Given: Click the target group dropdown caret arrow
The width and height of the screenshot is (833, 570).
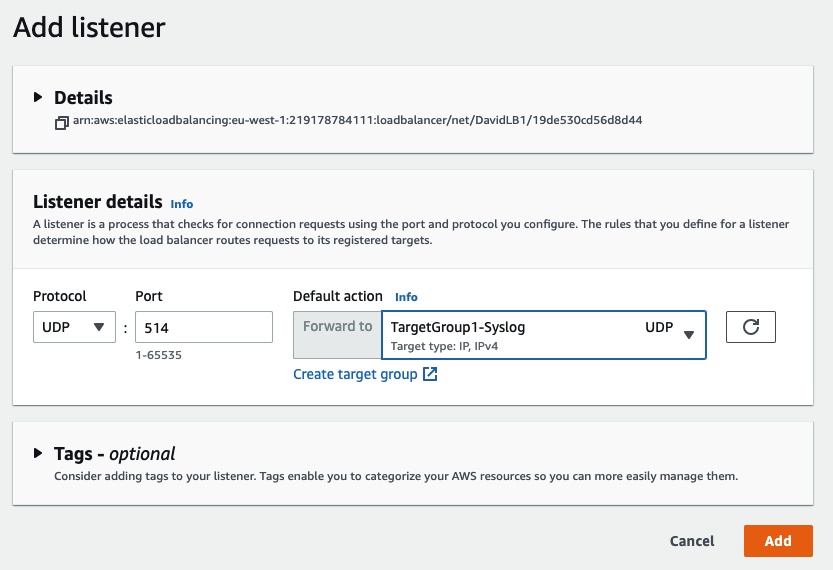Looking at the screenshot, I should pyautogui.click(x=688, y=335).
